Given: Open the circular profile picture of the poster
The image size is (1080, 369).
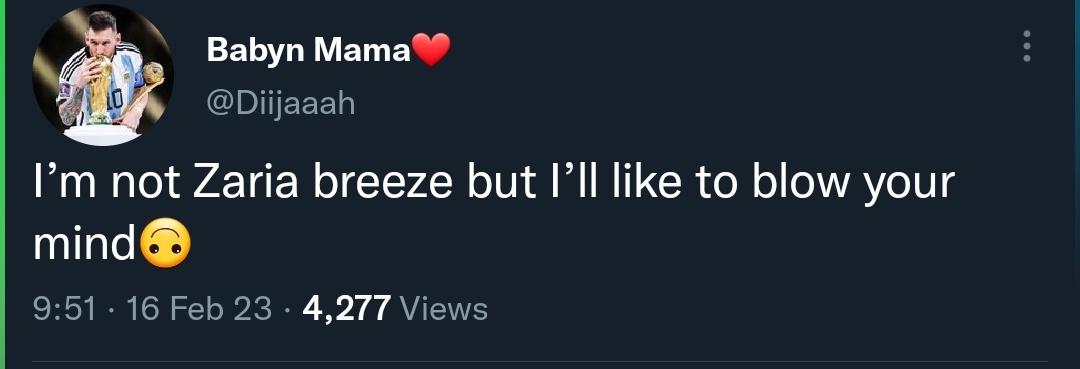Looking at the screenshot, I should [x=103, y=75].
